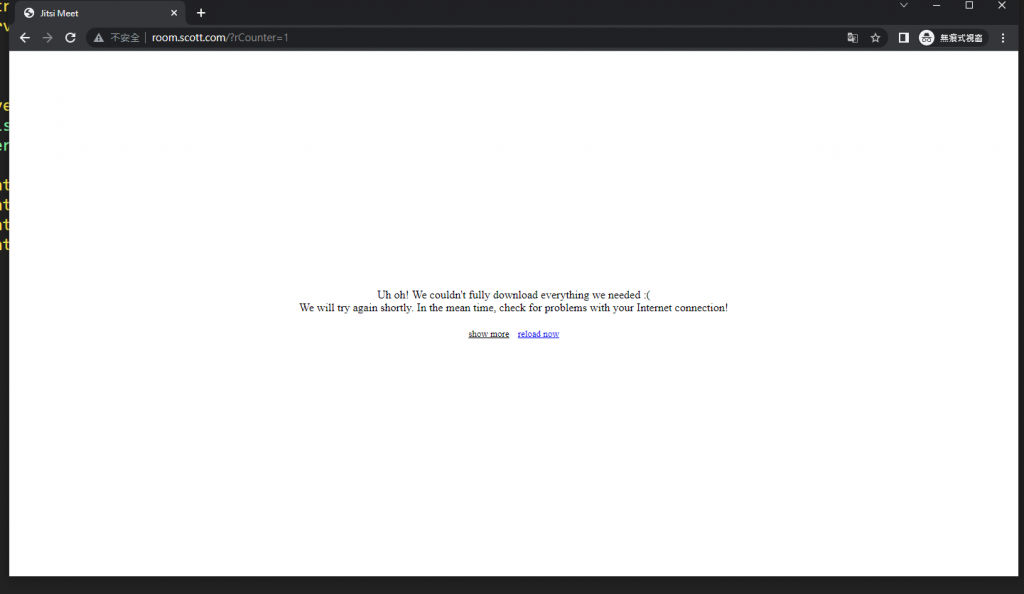Image resolution: width=1024 pixels, height=594 pixels.
Task: Open the incognito profile indicator
Action: [952, 38]
